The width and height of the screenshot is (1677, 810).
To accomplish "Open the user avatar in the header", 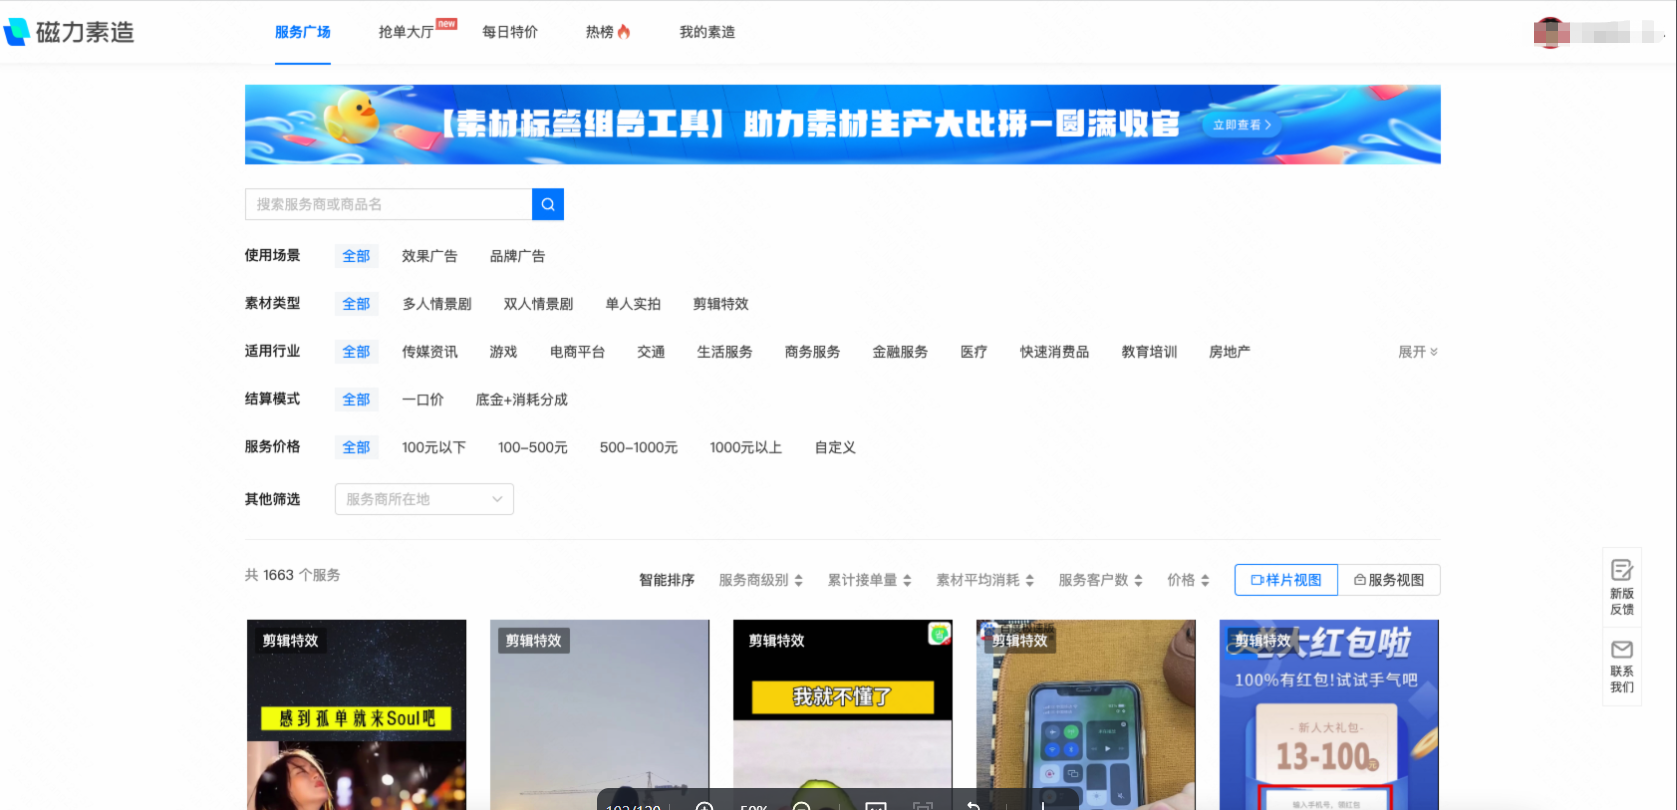I will (x=1550, y=32).
